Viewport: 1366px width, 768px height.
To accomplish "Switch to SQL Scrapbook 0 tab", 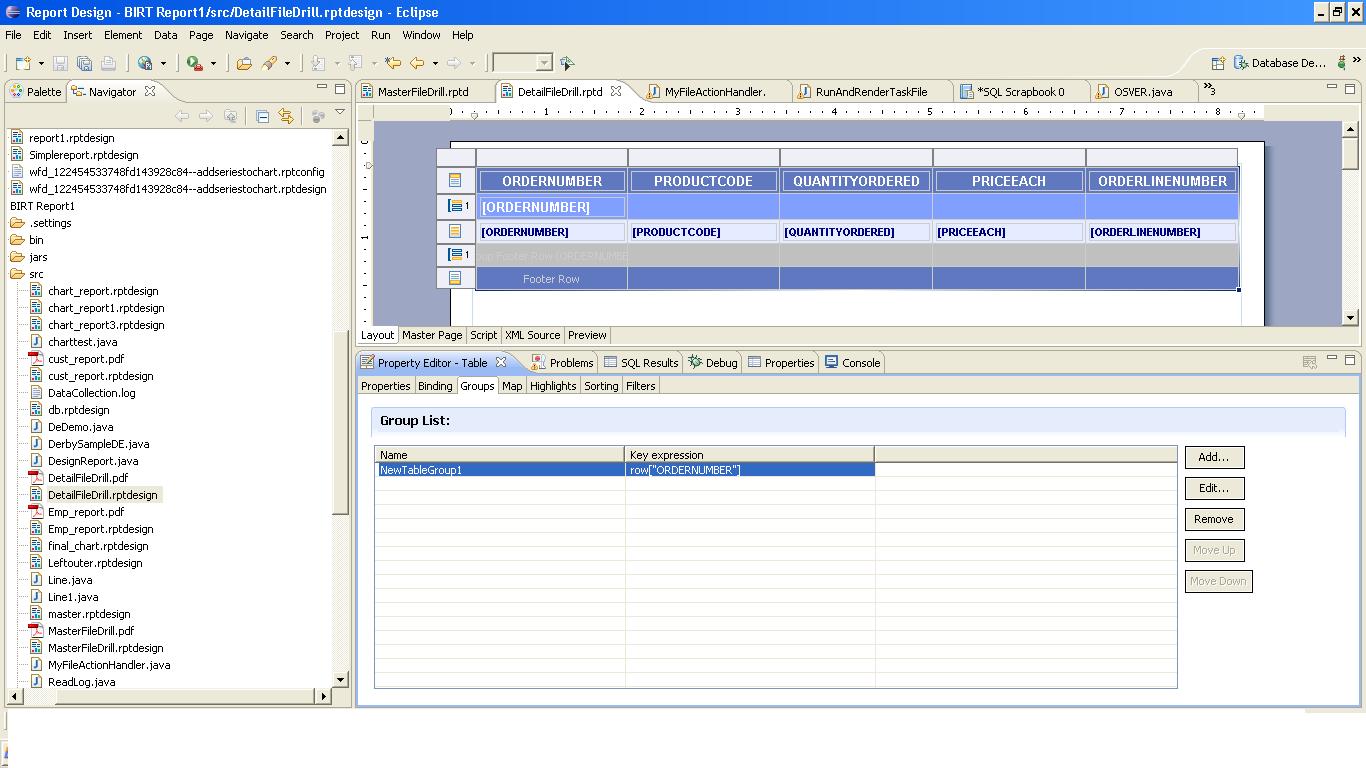I will coord(1021,91).
